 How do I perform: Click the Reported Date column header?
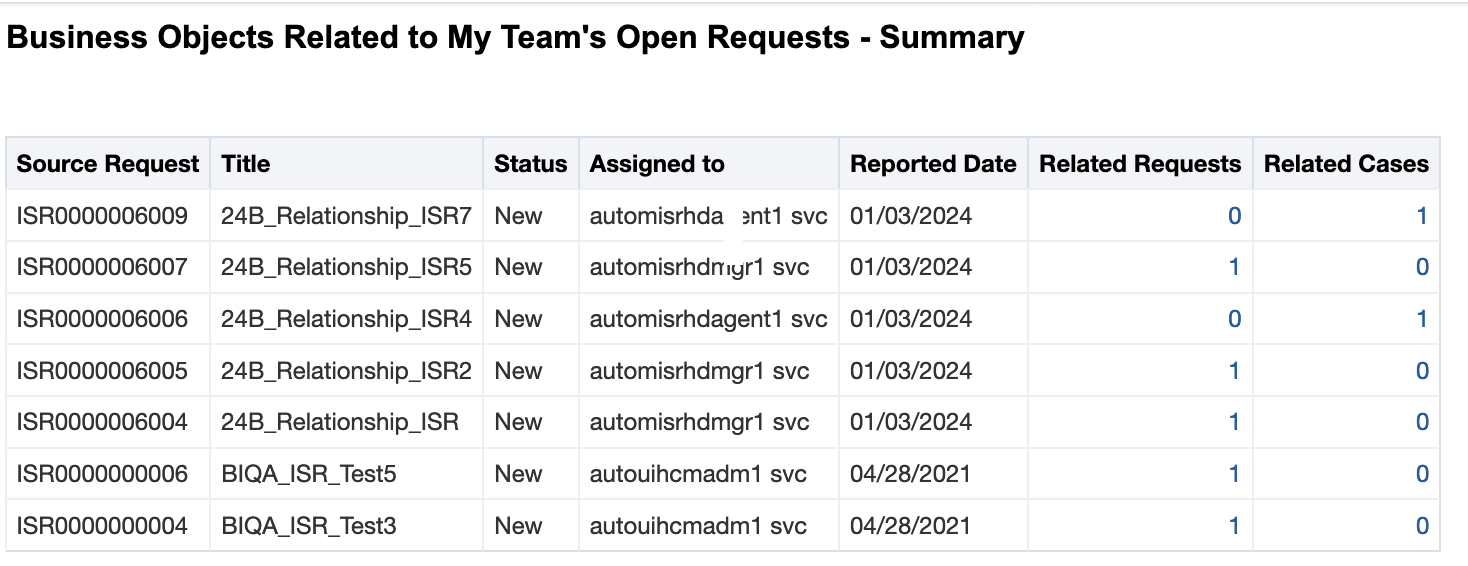934,164
